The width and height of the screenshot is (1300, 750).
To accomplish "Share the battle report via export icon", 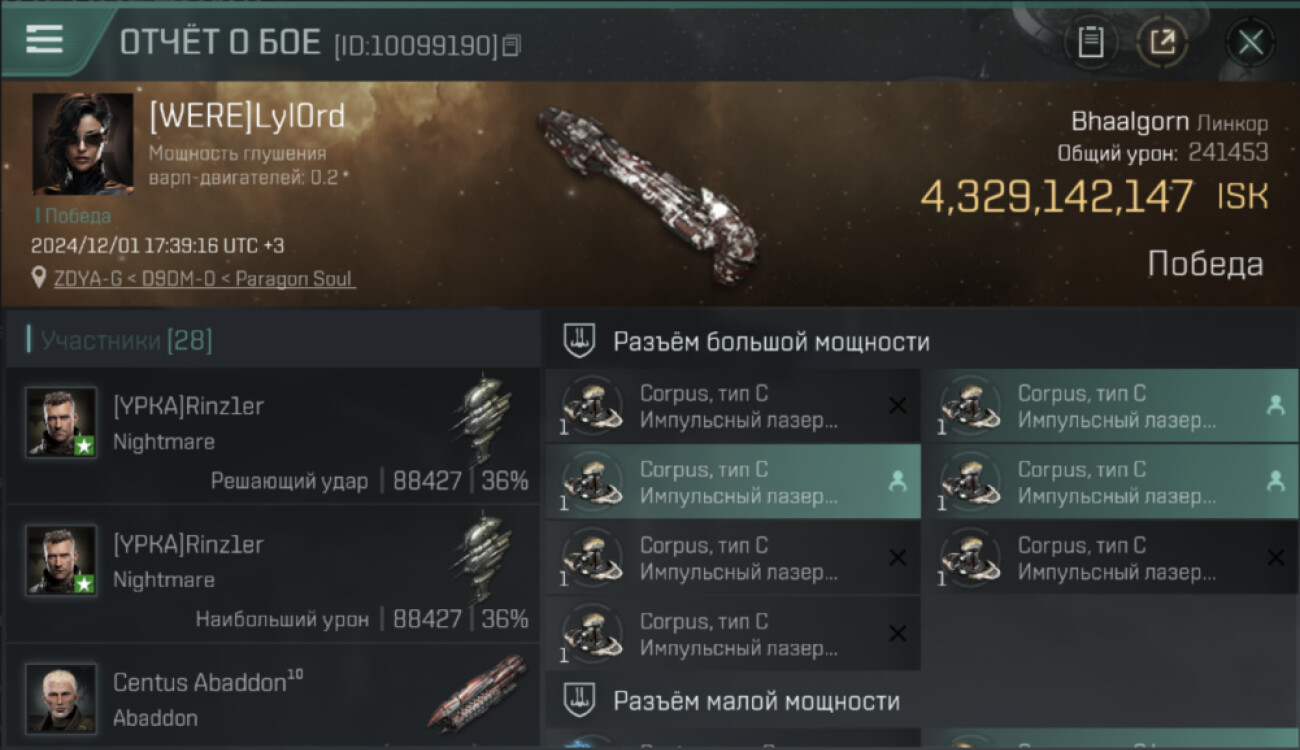I will point(1162,42).
